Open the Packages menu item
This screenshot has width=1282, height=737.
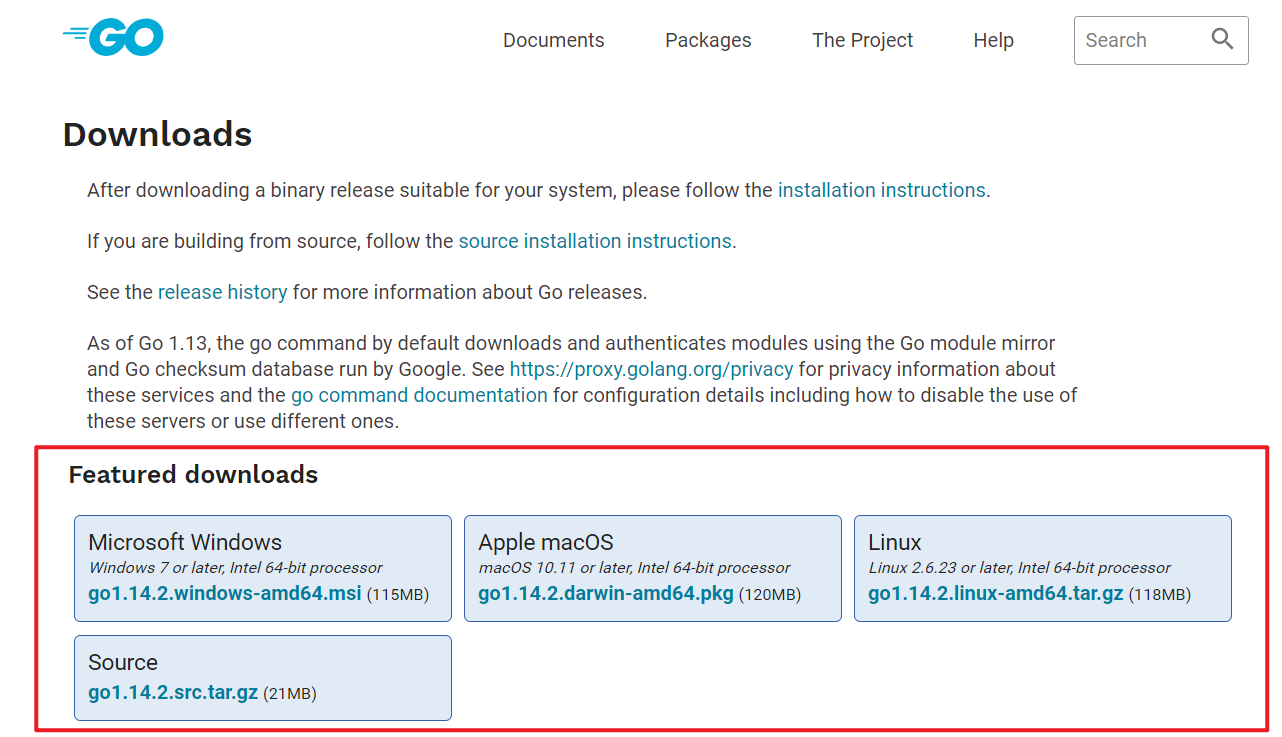(708, 40)
